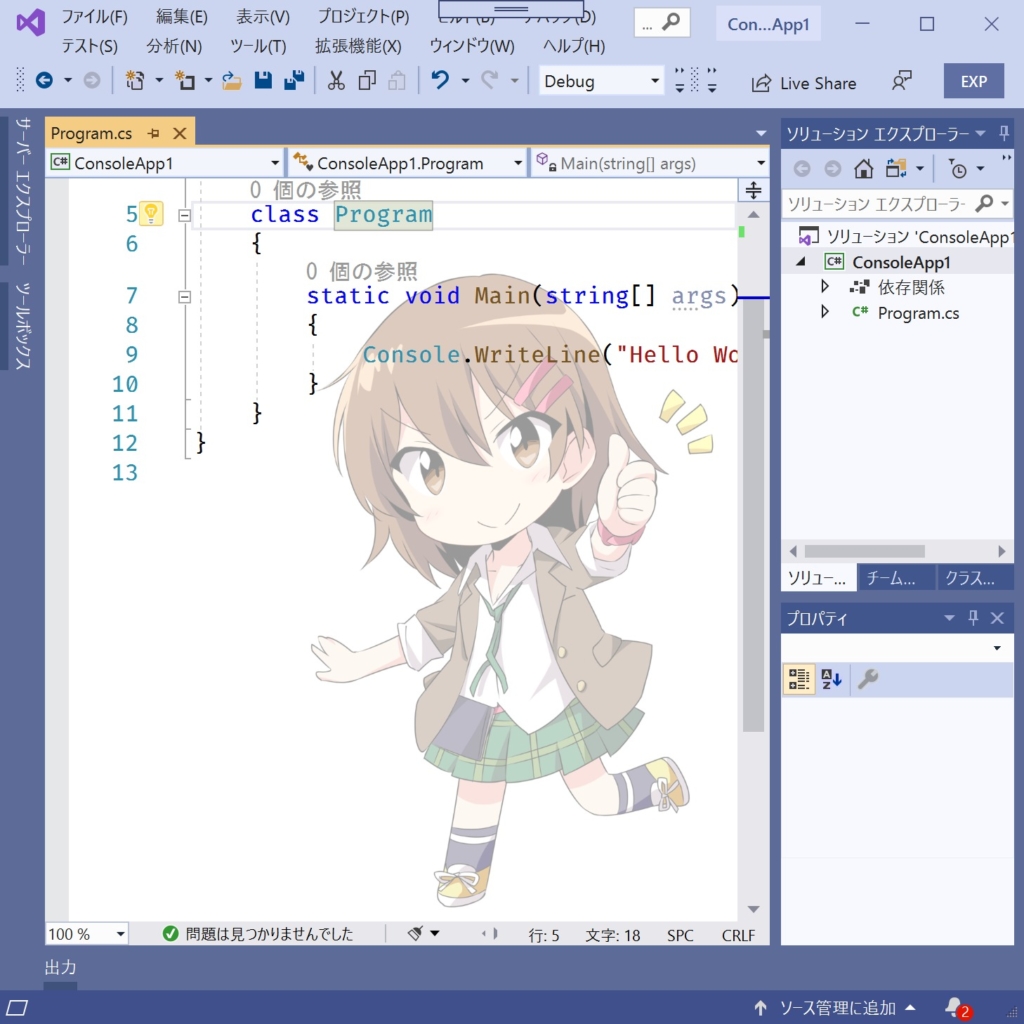
Task: Click the Live Share button
Action: pos(804,83)
